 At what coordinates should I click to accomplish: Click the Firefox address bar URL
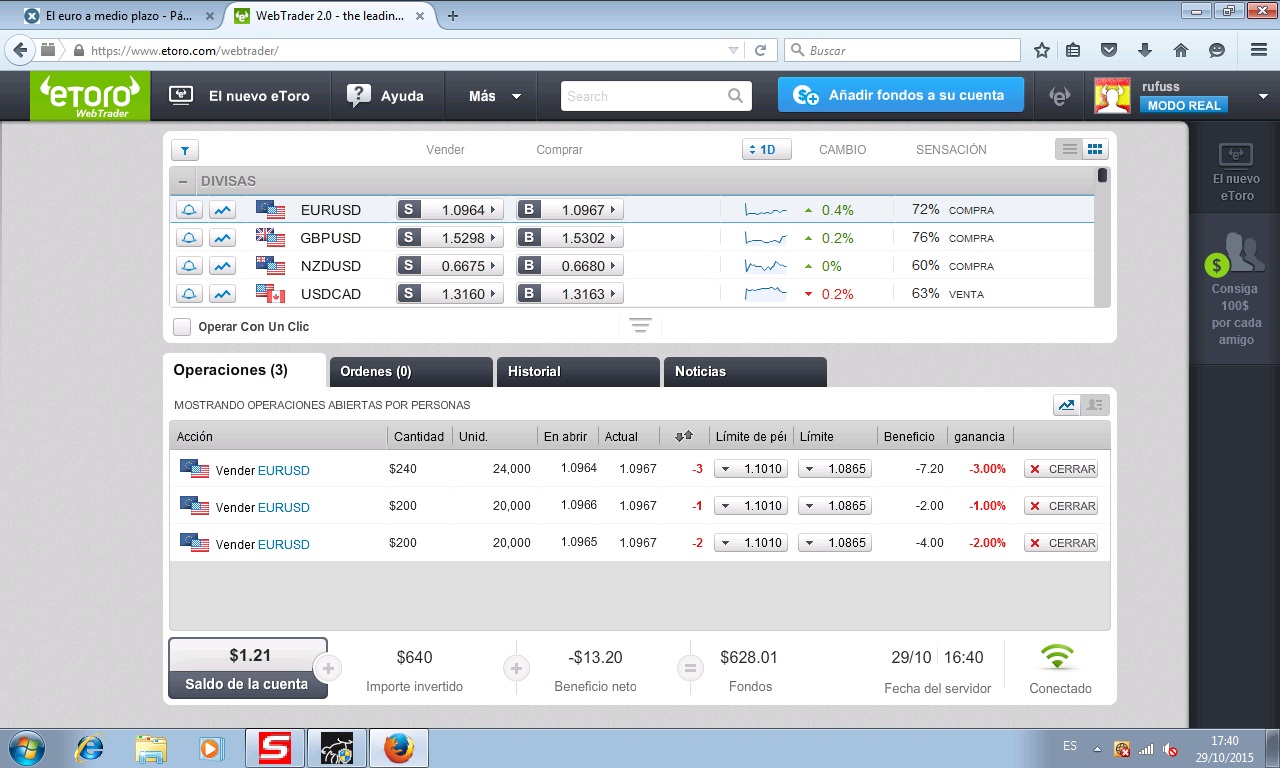point(185,50)
